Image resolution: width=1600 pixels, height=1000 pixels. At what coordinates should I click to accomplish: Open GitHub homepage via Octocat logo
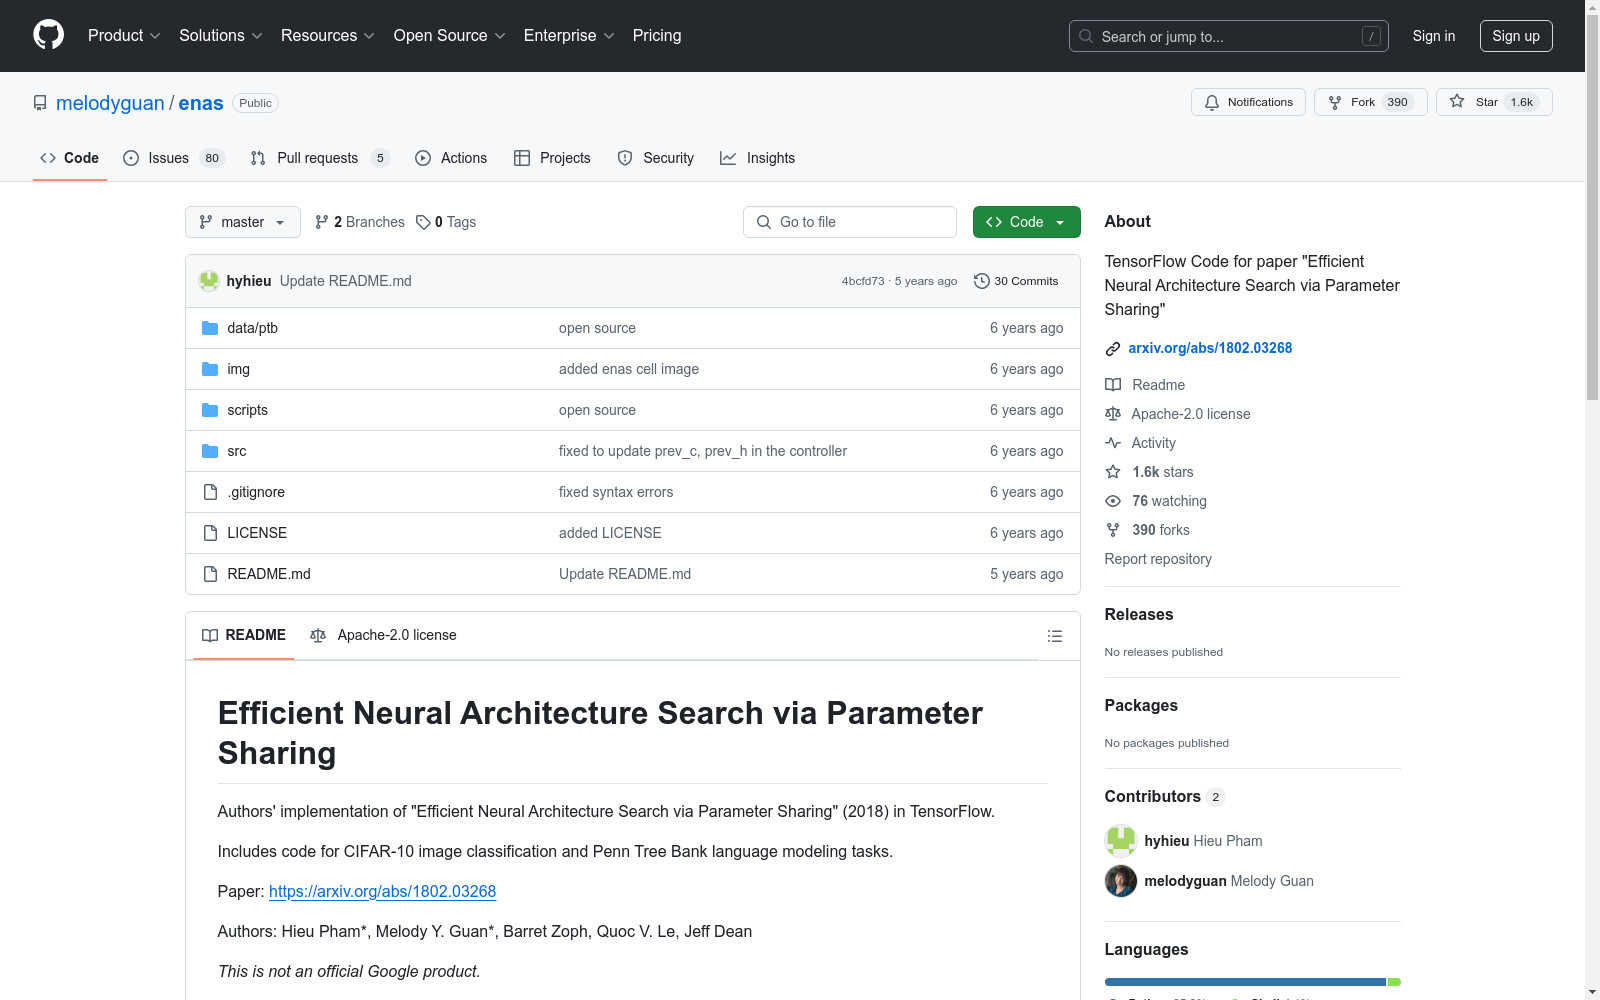(x=48, y=35)
